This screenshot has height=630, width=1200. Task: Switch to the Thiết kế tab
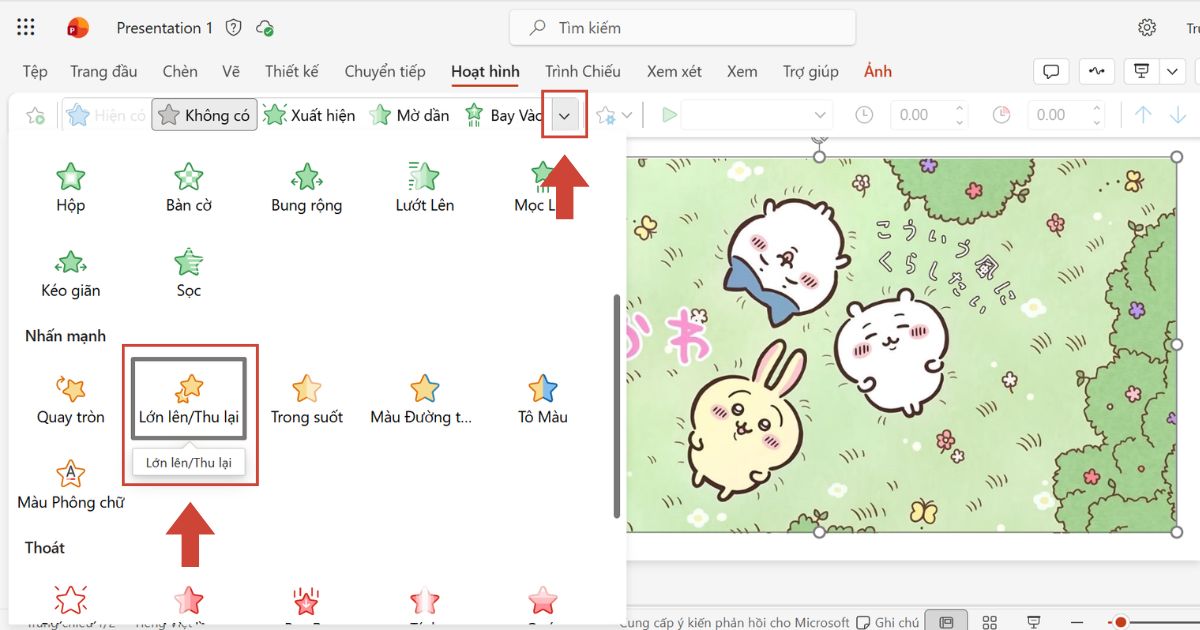292,71
